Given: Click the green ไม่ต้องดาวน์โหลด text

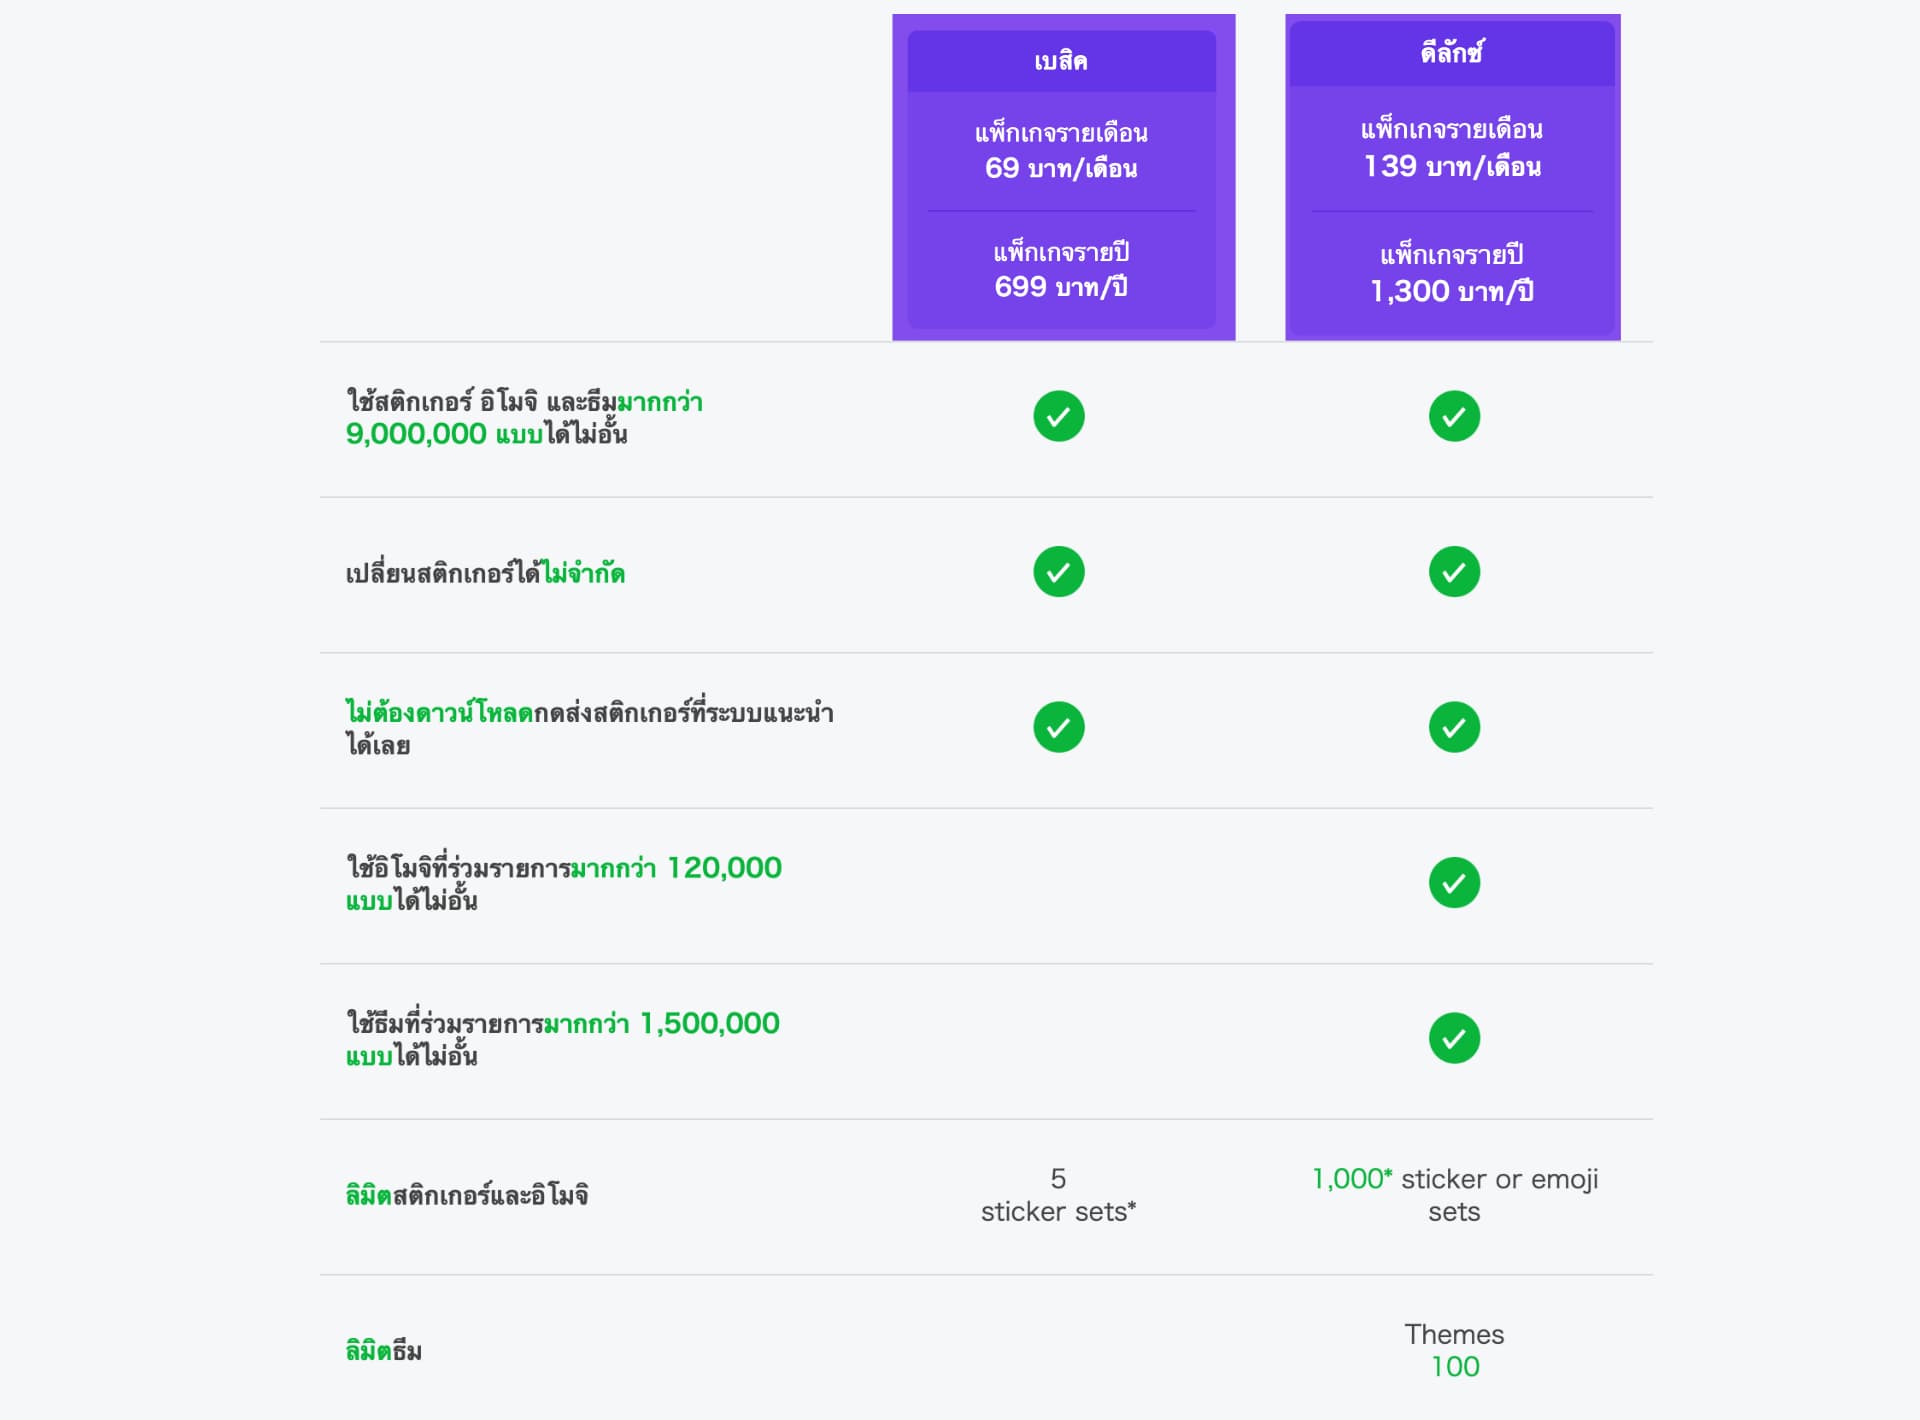Looking at the screenshot, I should [439, 713].
